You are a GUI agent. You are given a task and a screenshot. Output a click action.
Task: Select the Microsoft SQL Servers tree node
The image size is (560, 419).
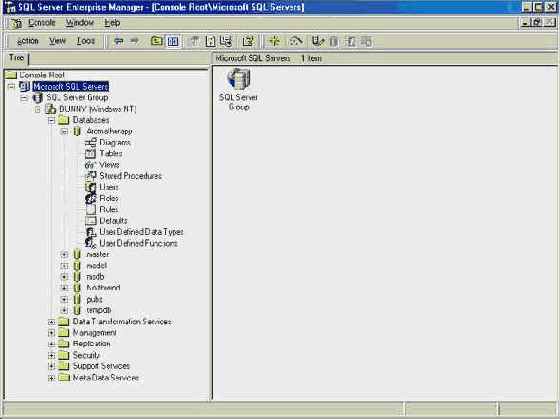coord(71,86)
